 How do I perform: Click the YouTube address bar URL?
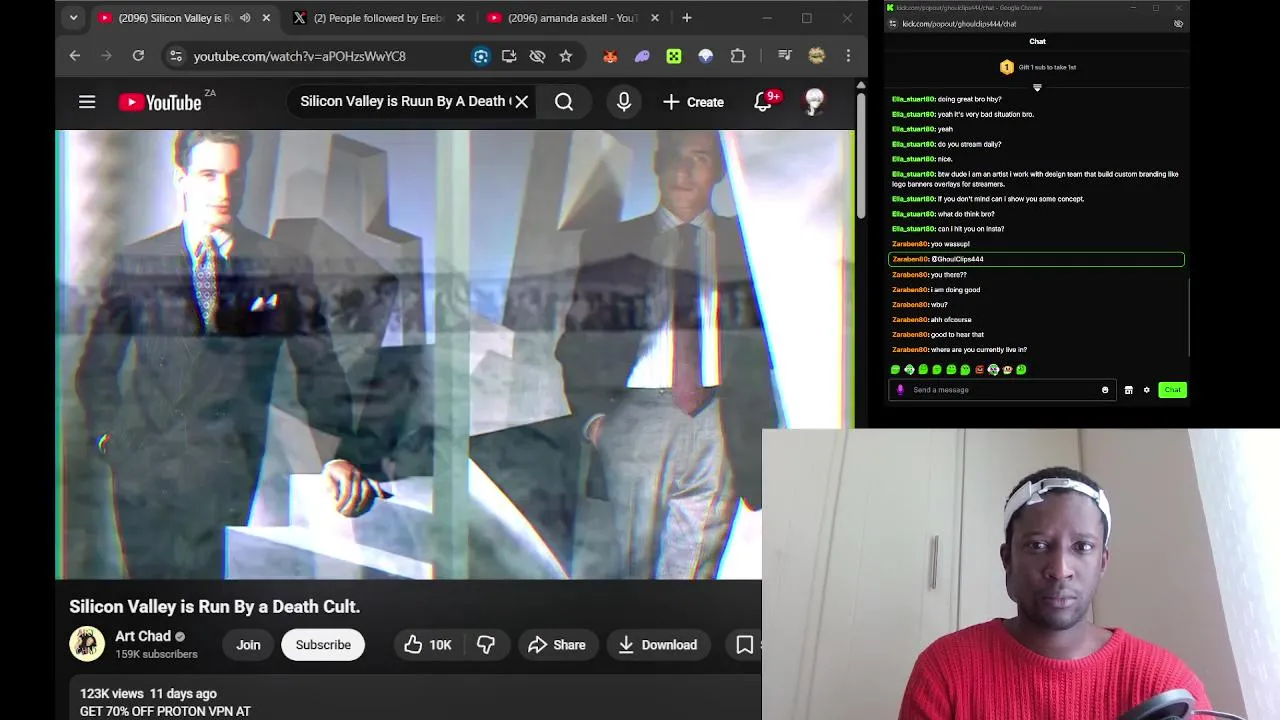pos(300,56)
